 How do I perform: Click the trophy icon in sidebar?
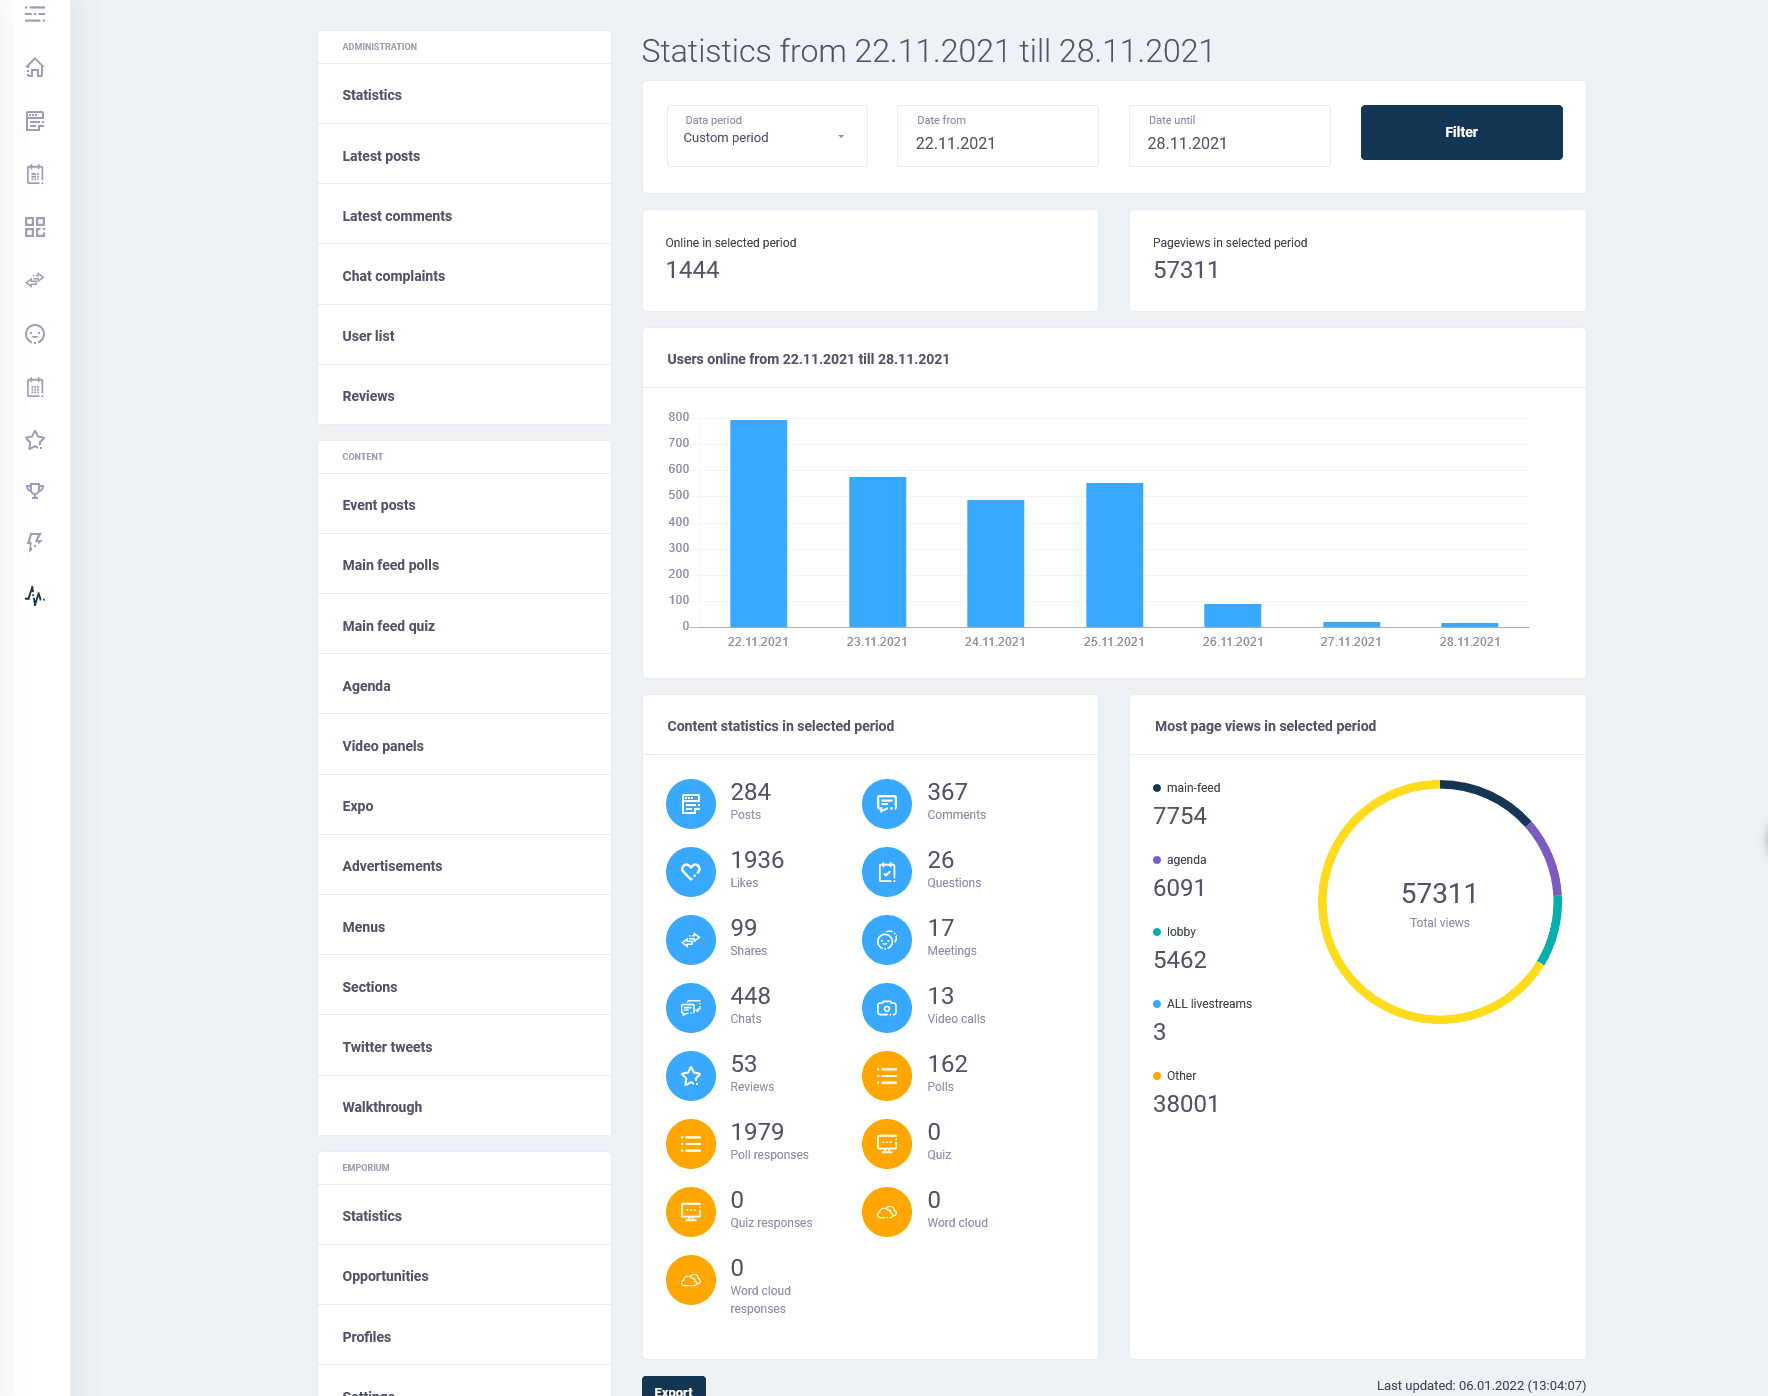(35, 490)
